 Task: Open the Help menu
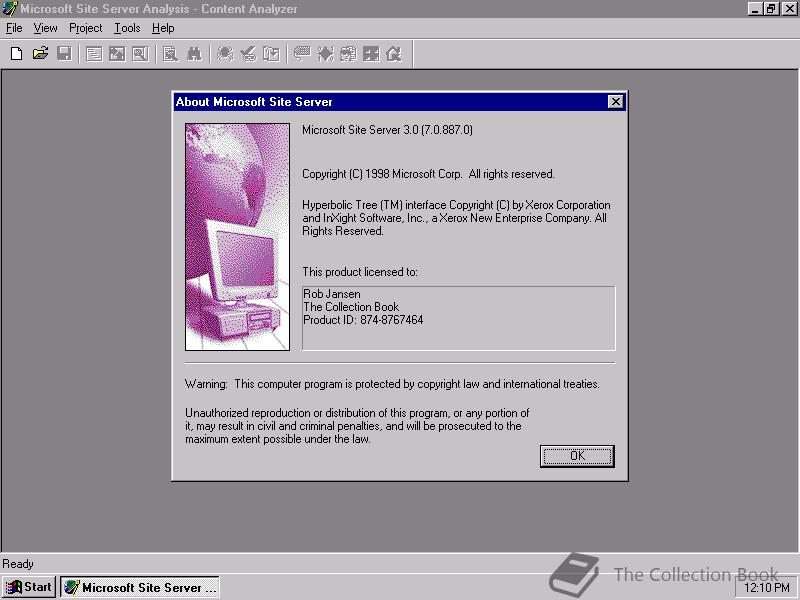click(x=163, y=28)
